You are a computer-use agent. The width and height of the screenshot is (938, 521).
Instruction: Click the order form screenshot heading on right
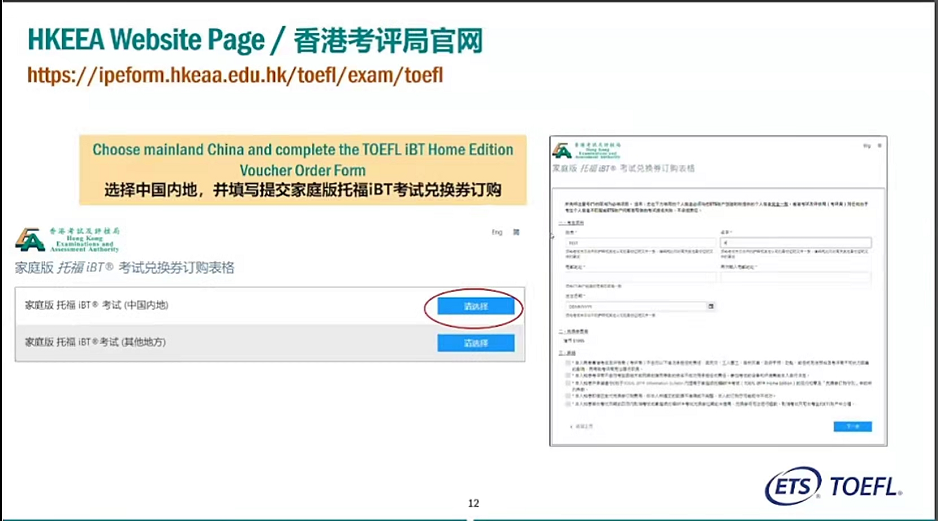pyautogui.click(x=623, y=169)
